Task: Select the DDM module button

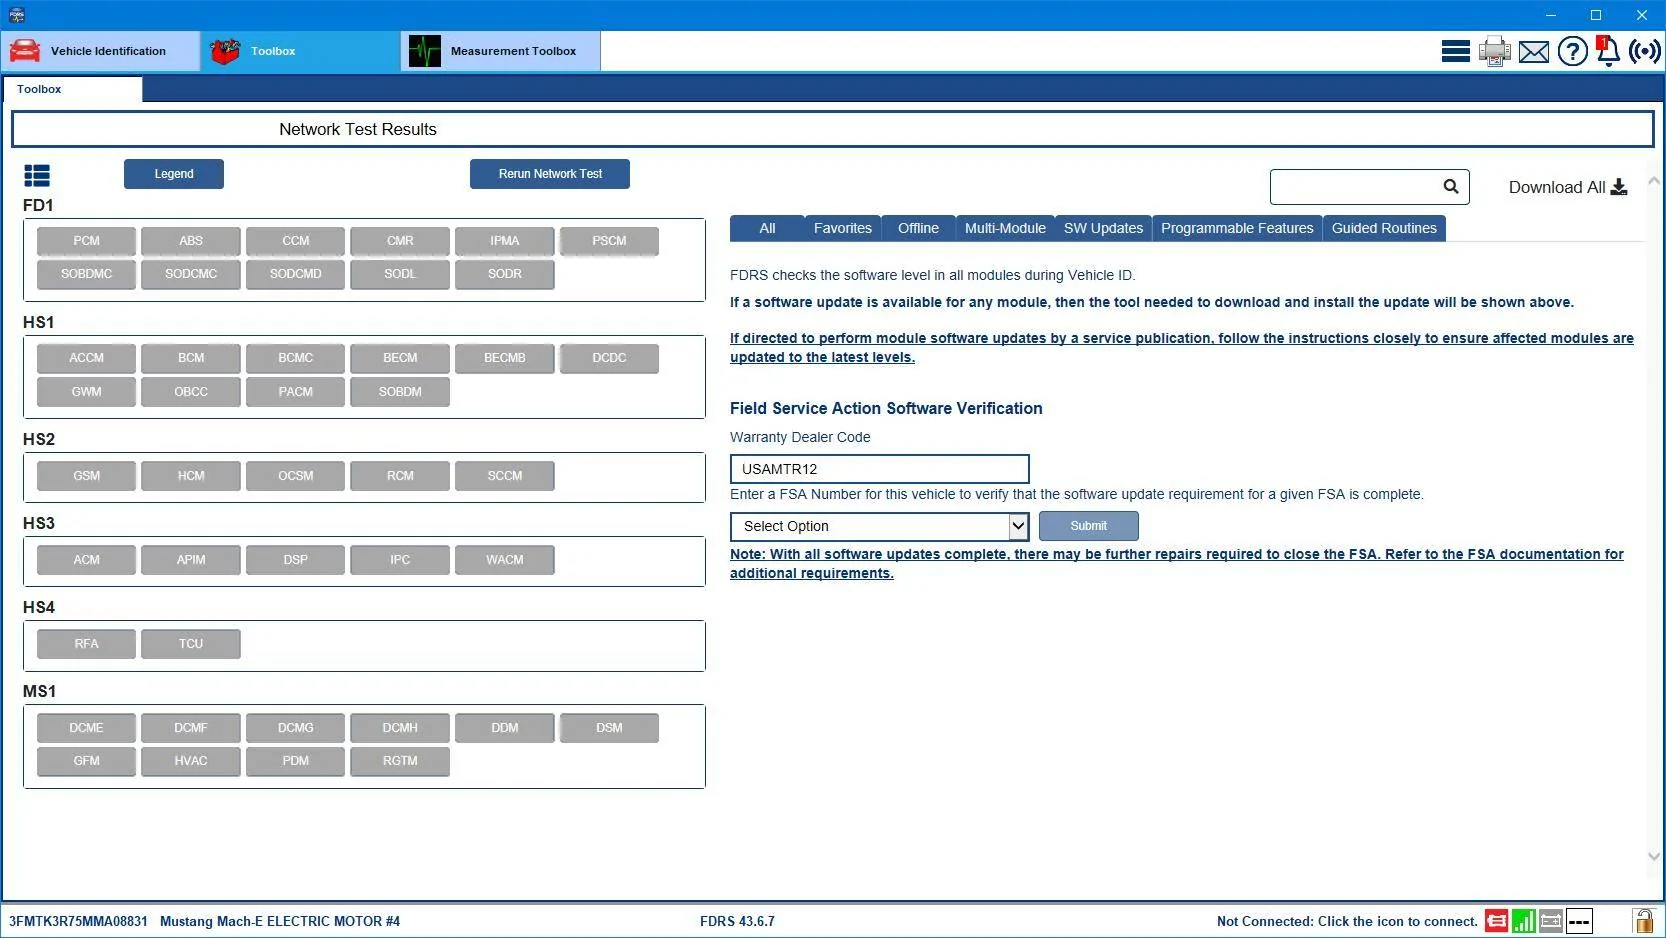Action: click(505, 728)
